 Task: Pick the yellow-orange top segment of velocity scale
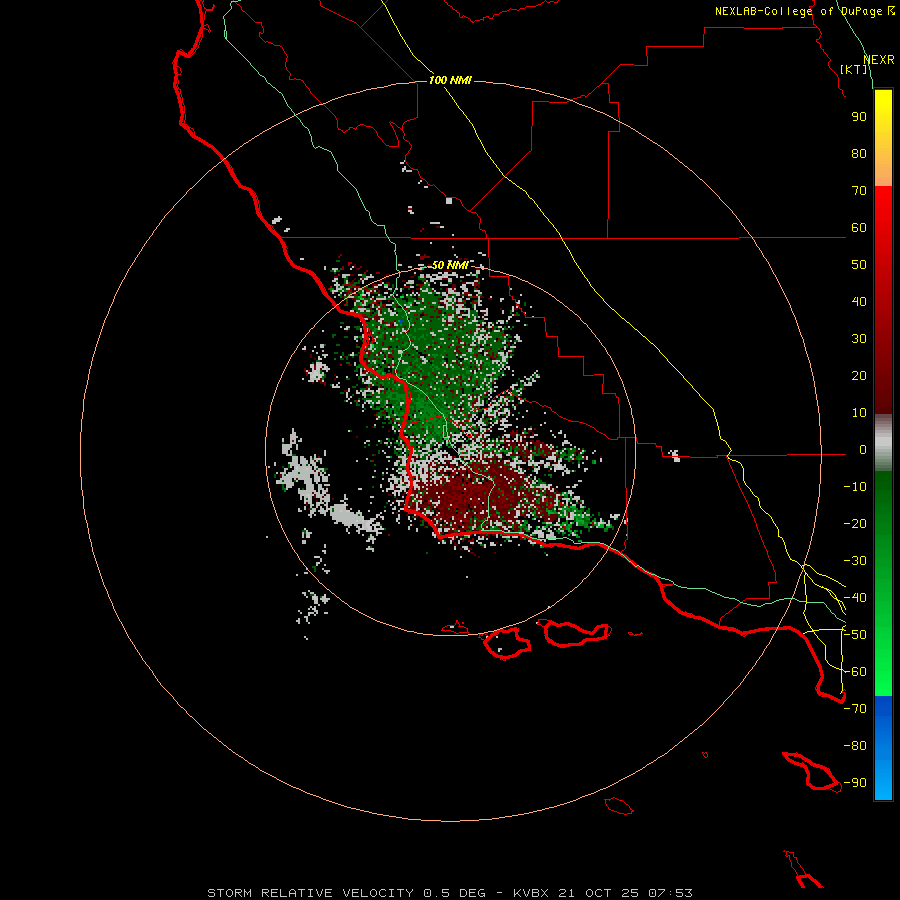coord(883,138)
